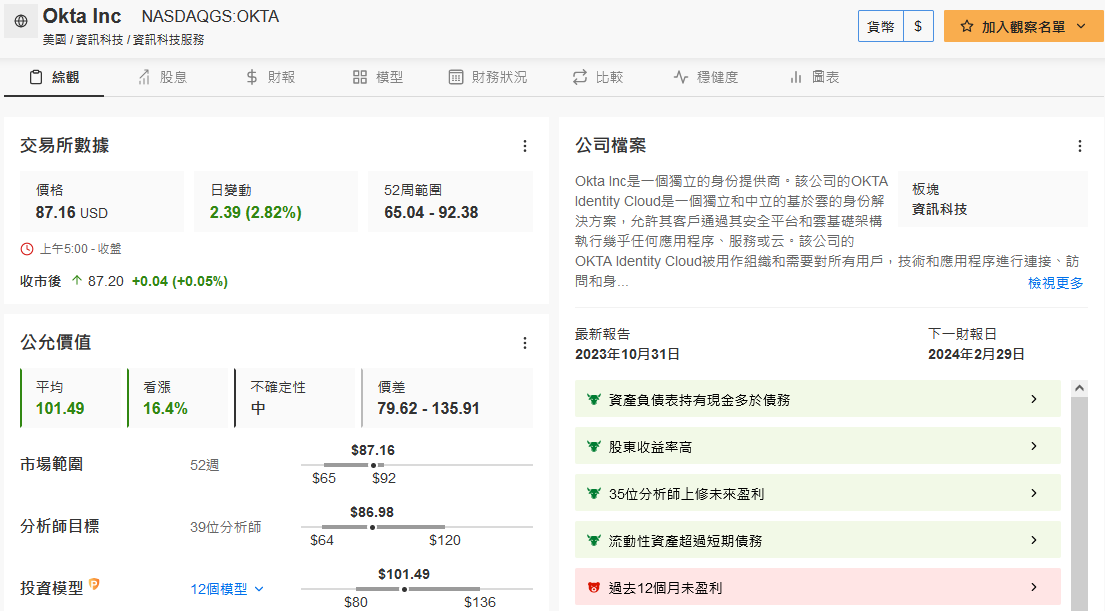
Task: Open the 加入觀察名單 dropdown arrow
Action: (1081, 27)
